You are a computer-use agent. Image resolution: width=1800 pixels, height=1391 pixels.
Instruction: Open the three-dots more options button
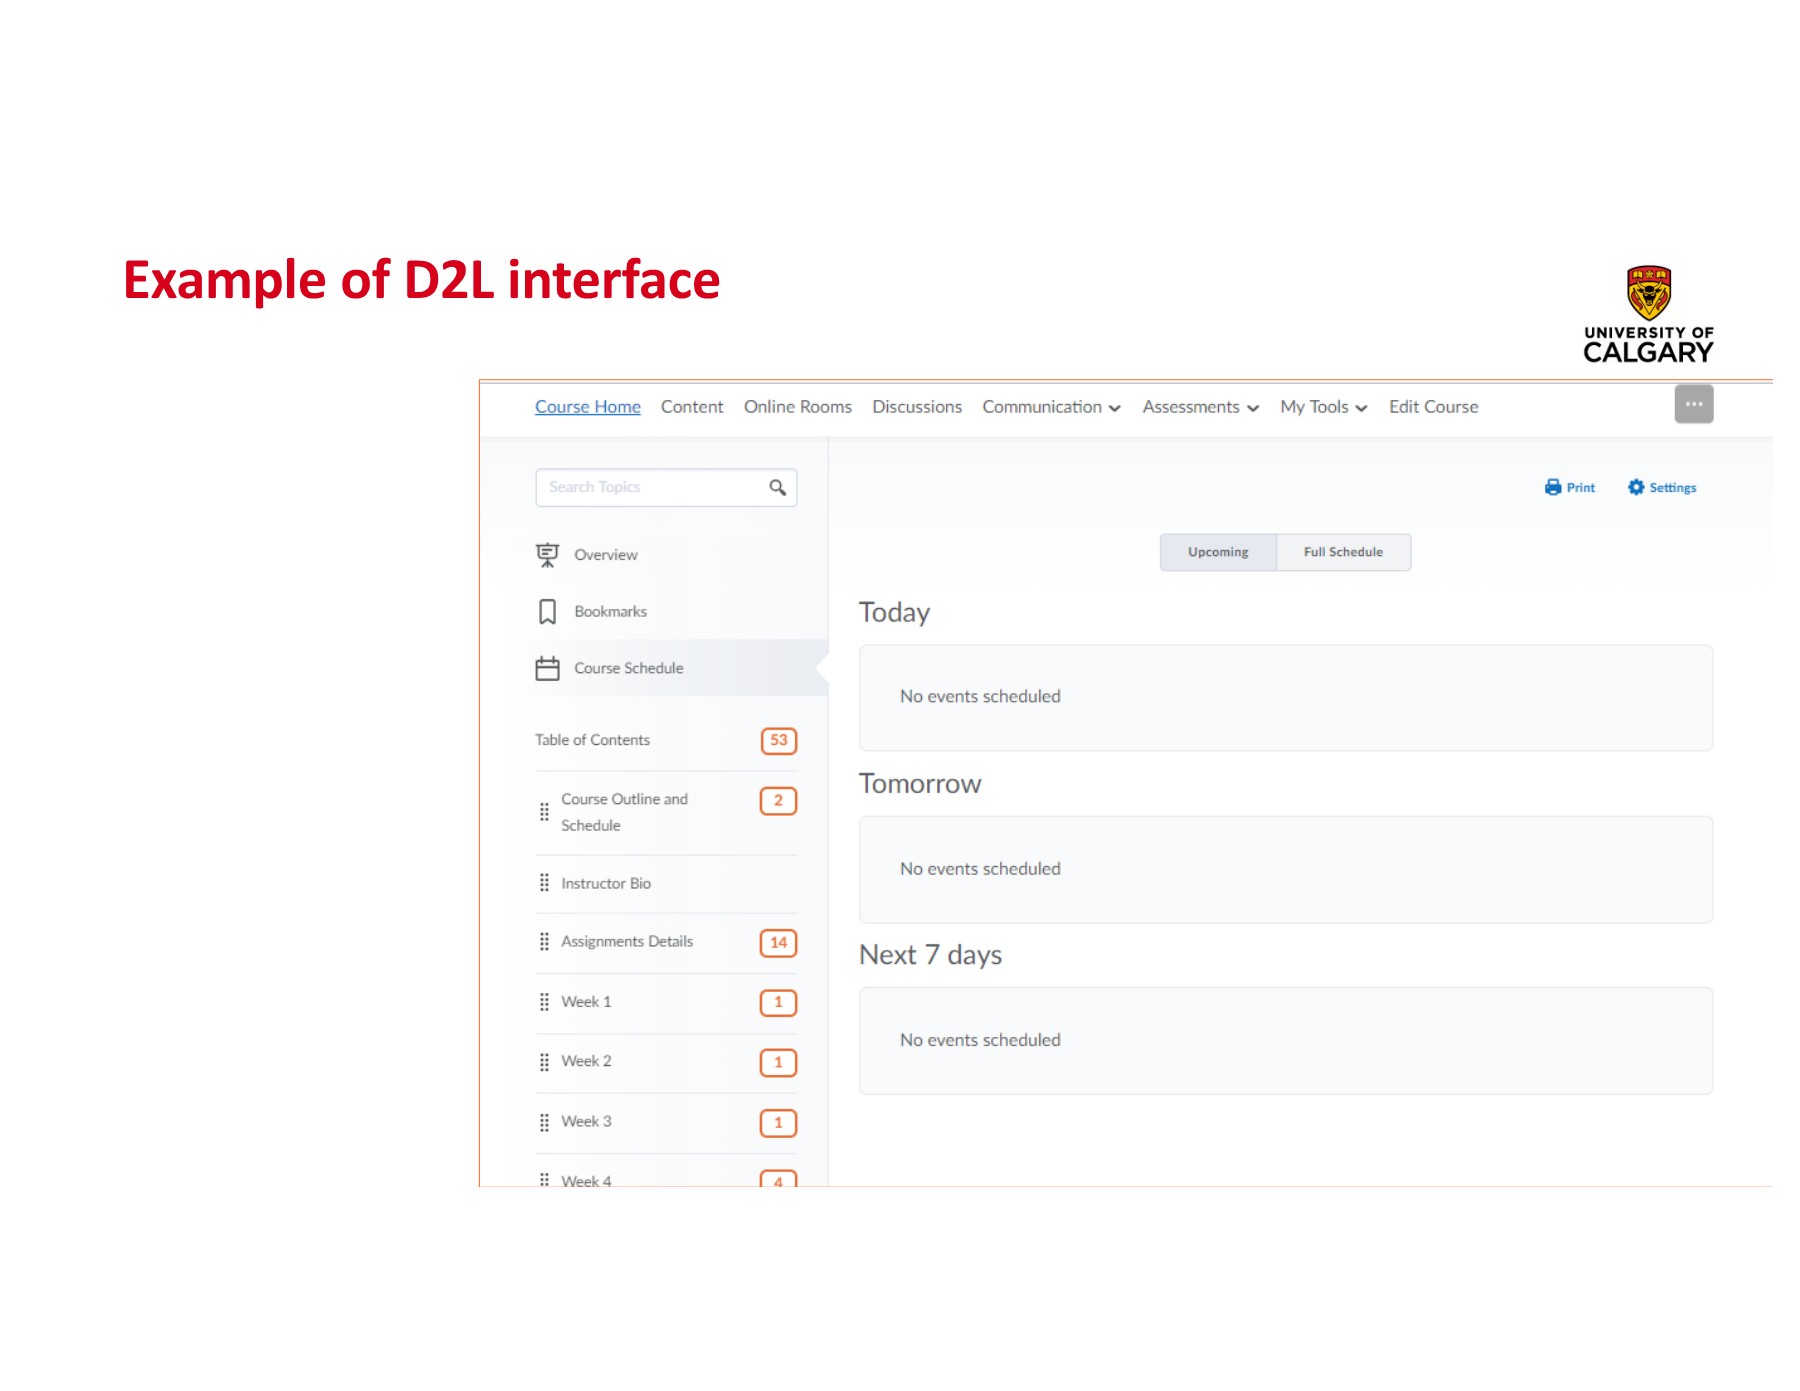coord(1693,405)
